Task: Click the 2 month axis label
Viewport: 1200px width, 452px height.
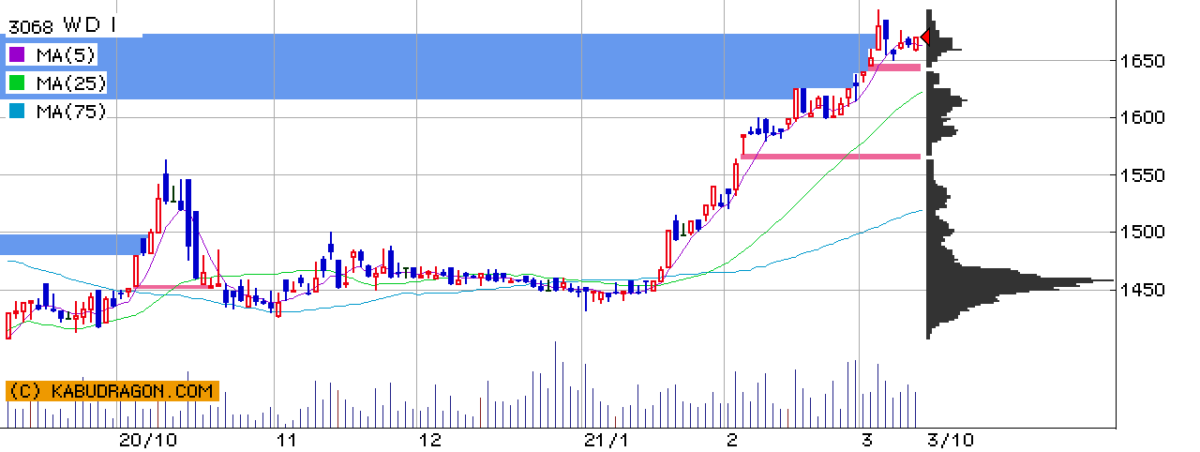Action: (x=731, y=440)
